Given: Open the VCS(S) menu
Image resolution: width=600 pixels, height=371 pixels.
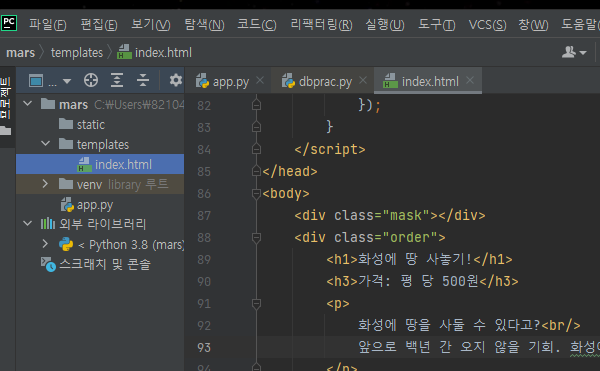Looking at the screenshot, I should tap(488, 24).
